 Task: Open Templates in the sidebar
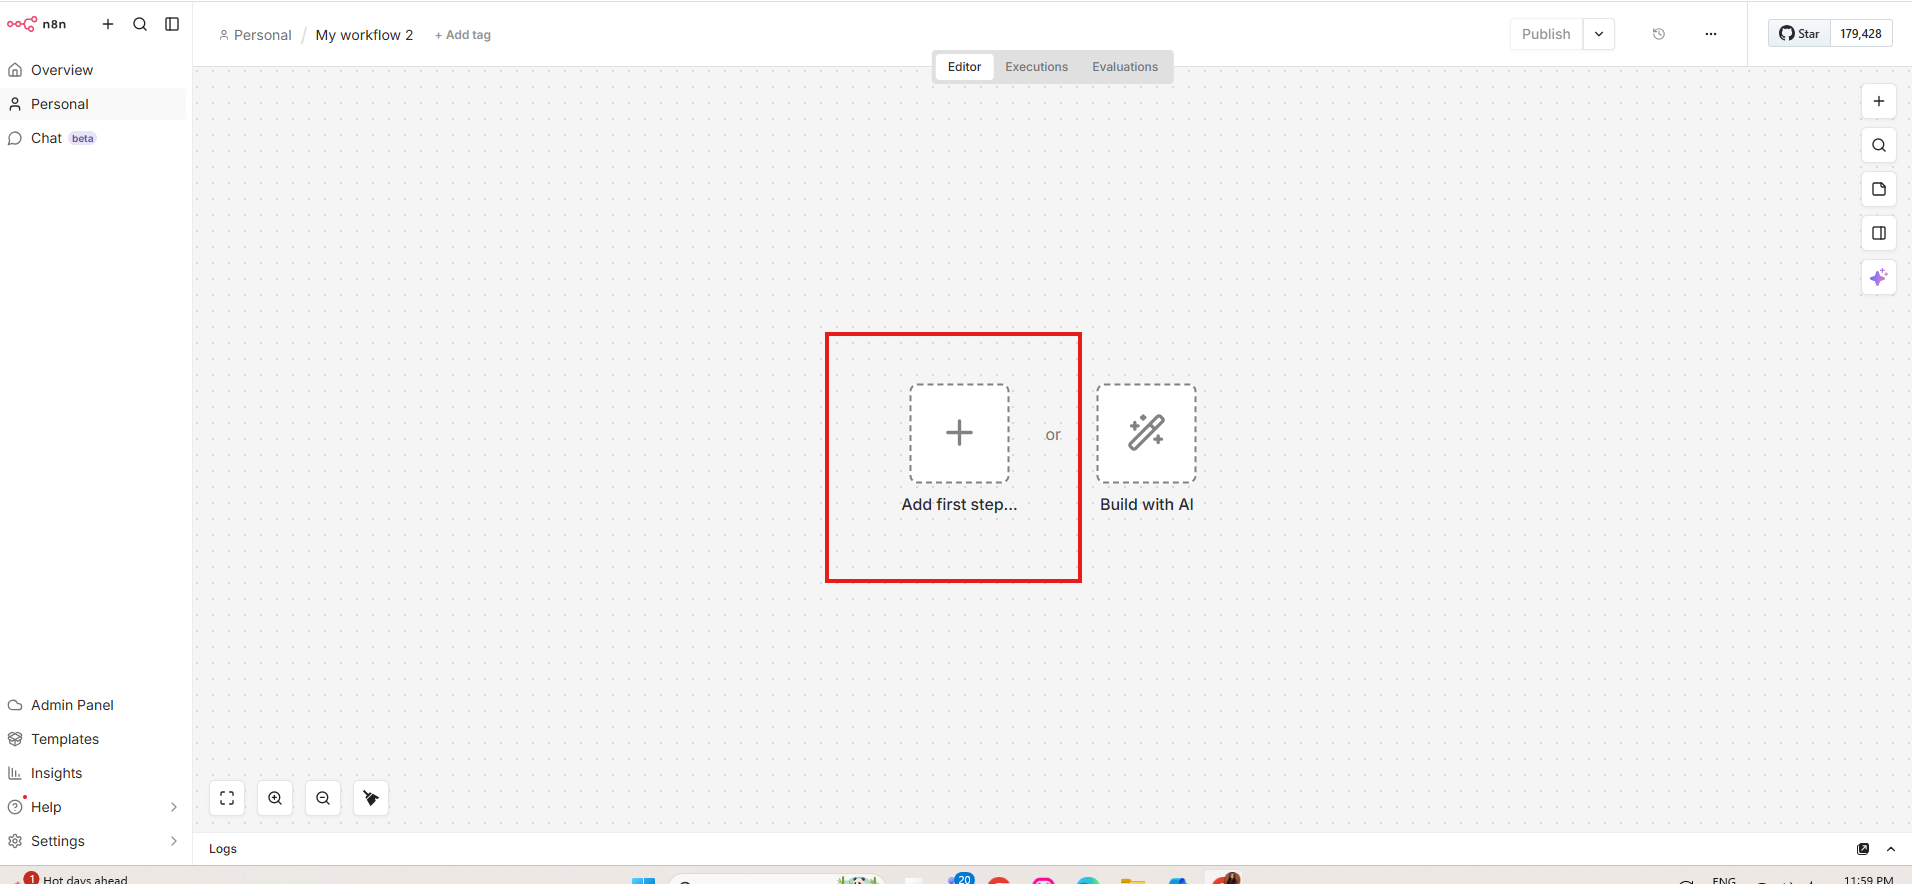65,739
